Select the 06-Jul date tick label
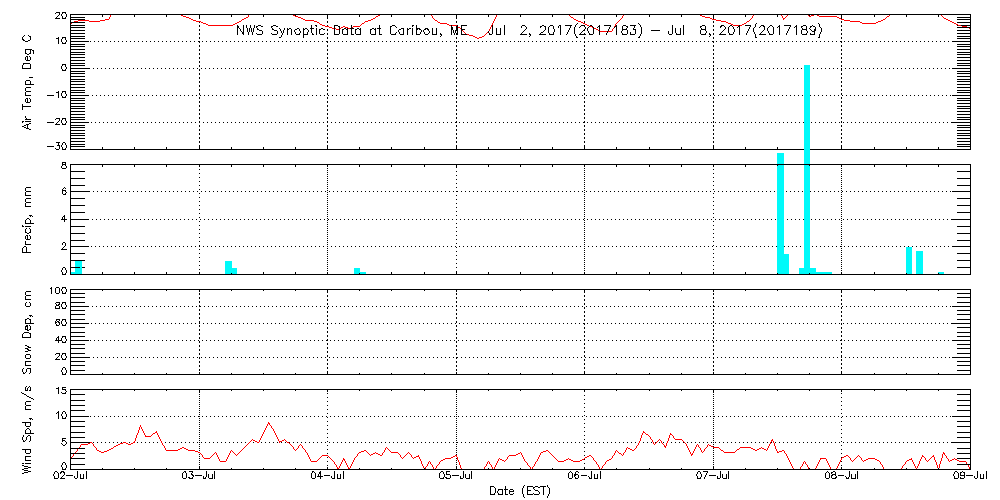This screenshot has height=500, width=1000. tap(585, 478)
